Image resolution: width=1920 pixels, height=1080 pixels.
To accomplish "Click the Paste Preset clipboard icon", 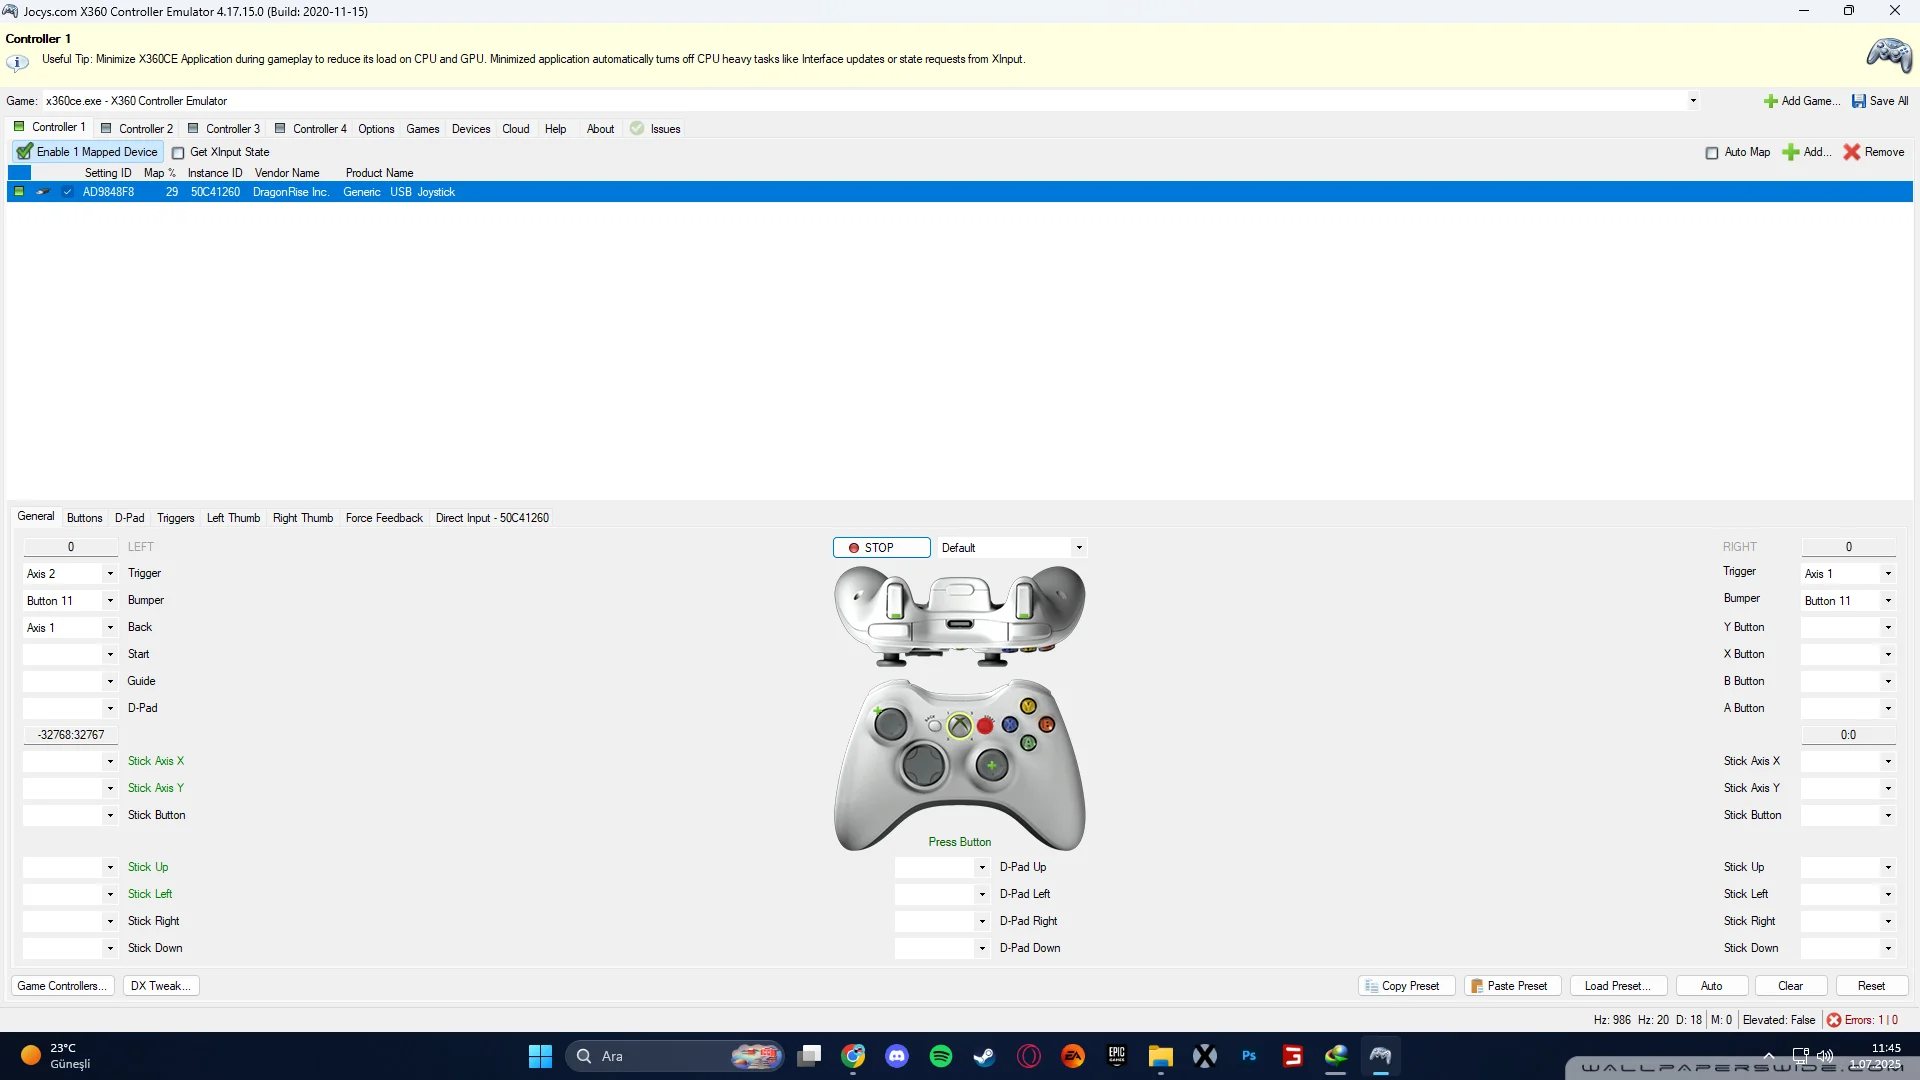I will (1477, 986).
